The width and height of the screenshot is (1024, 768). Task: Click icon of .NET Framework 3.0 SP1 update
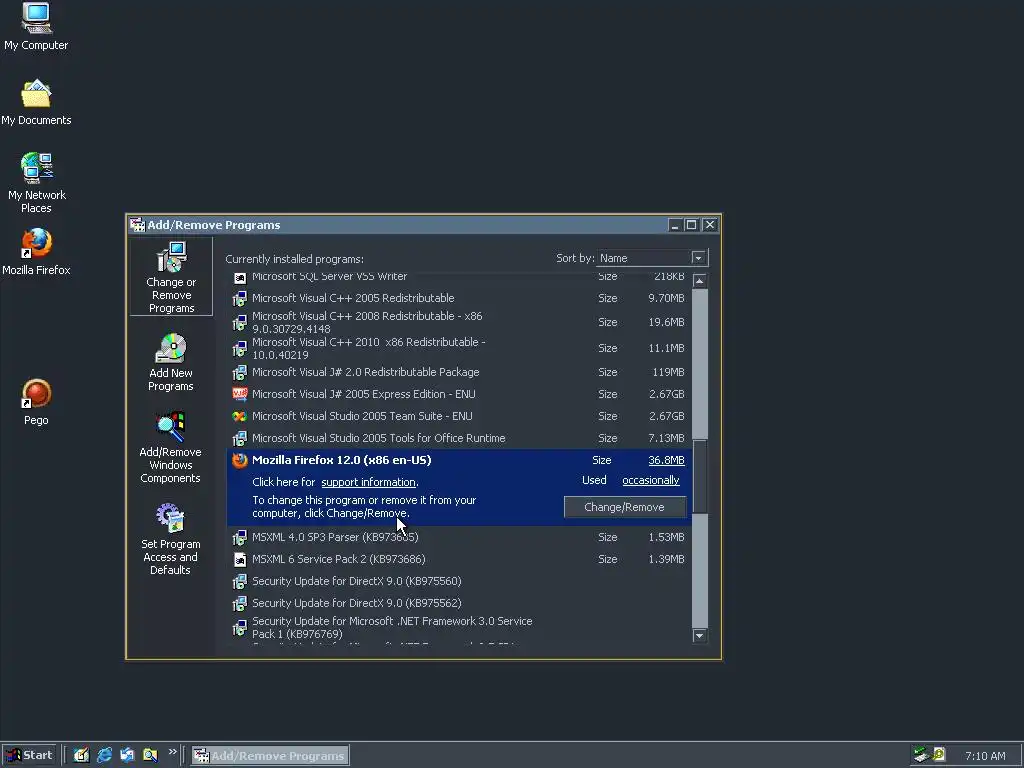[x=240, y=628]
